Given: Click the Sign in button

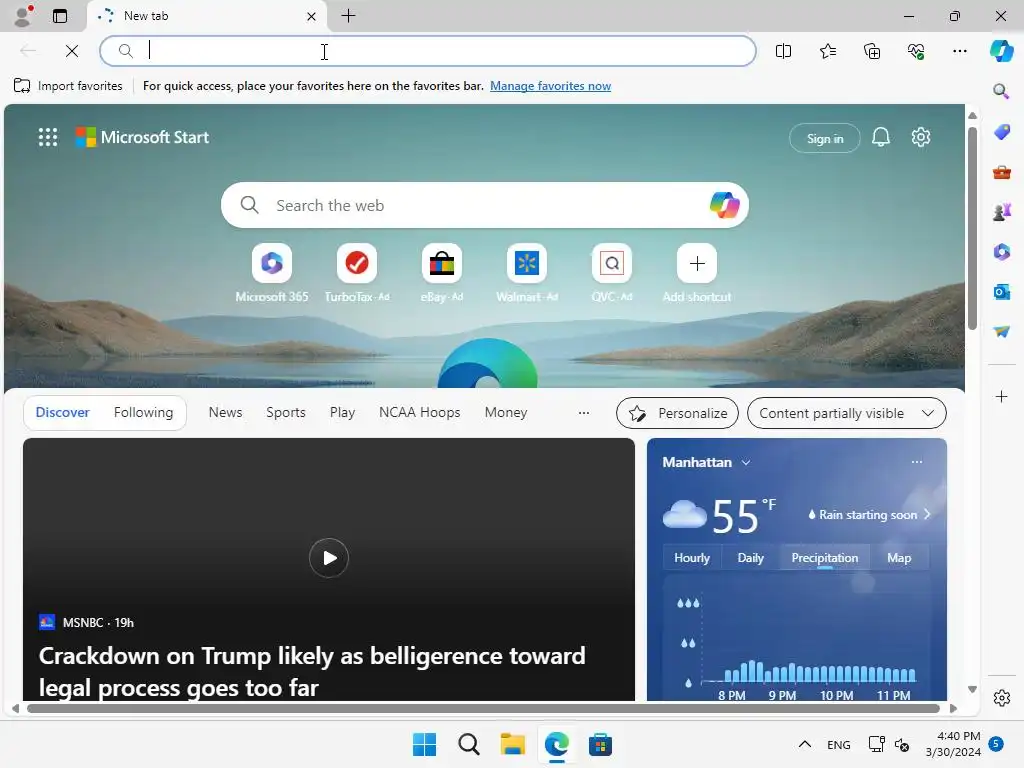Looking at the screenshot, I should pyautogui.click(x=825, y=138).
